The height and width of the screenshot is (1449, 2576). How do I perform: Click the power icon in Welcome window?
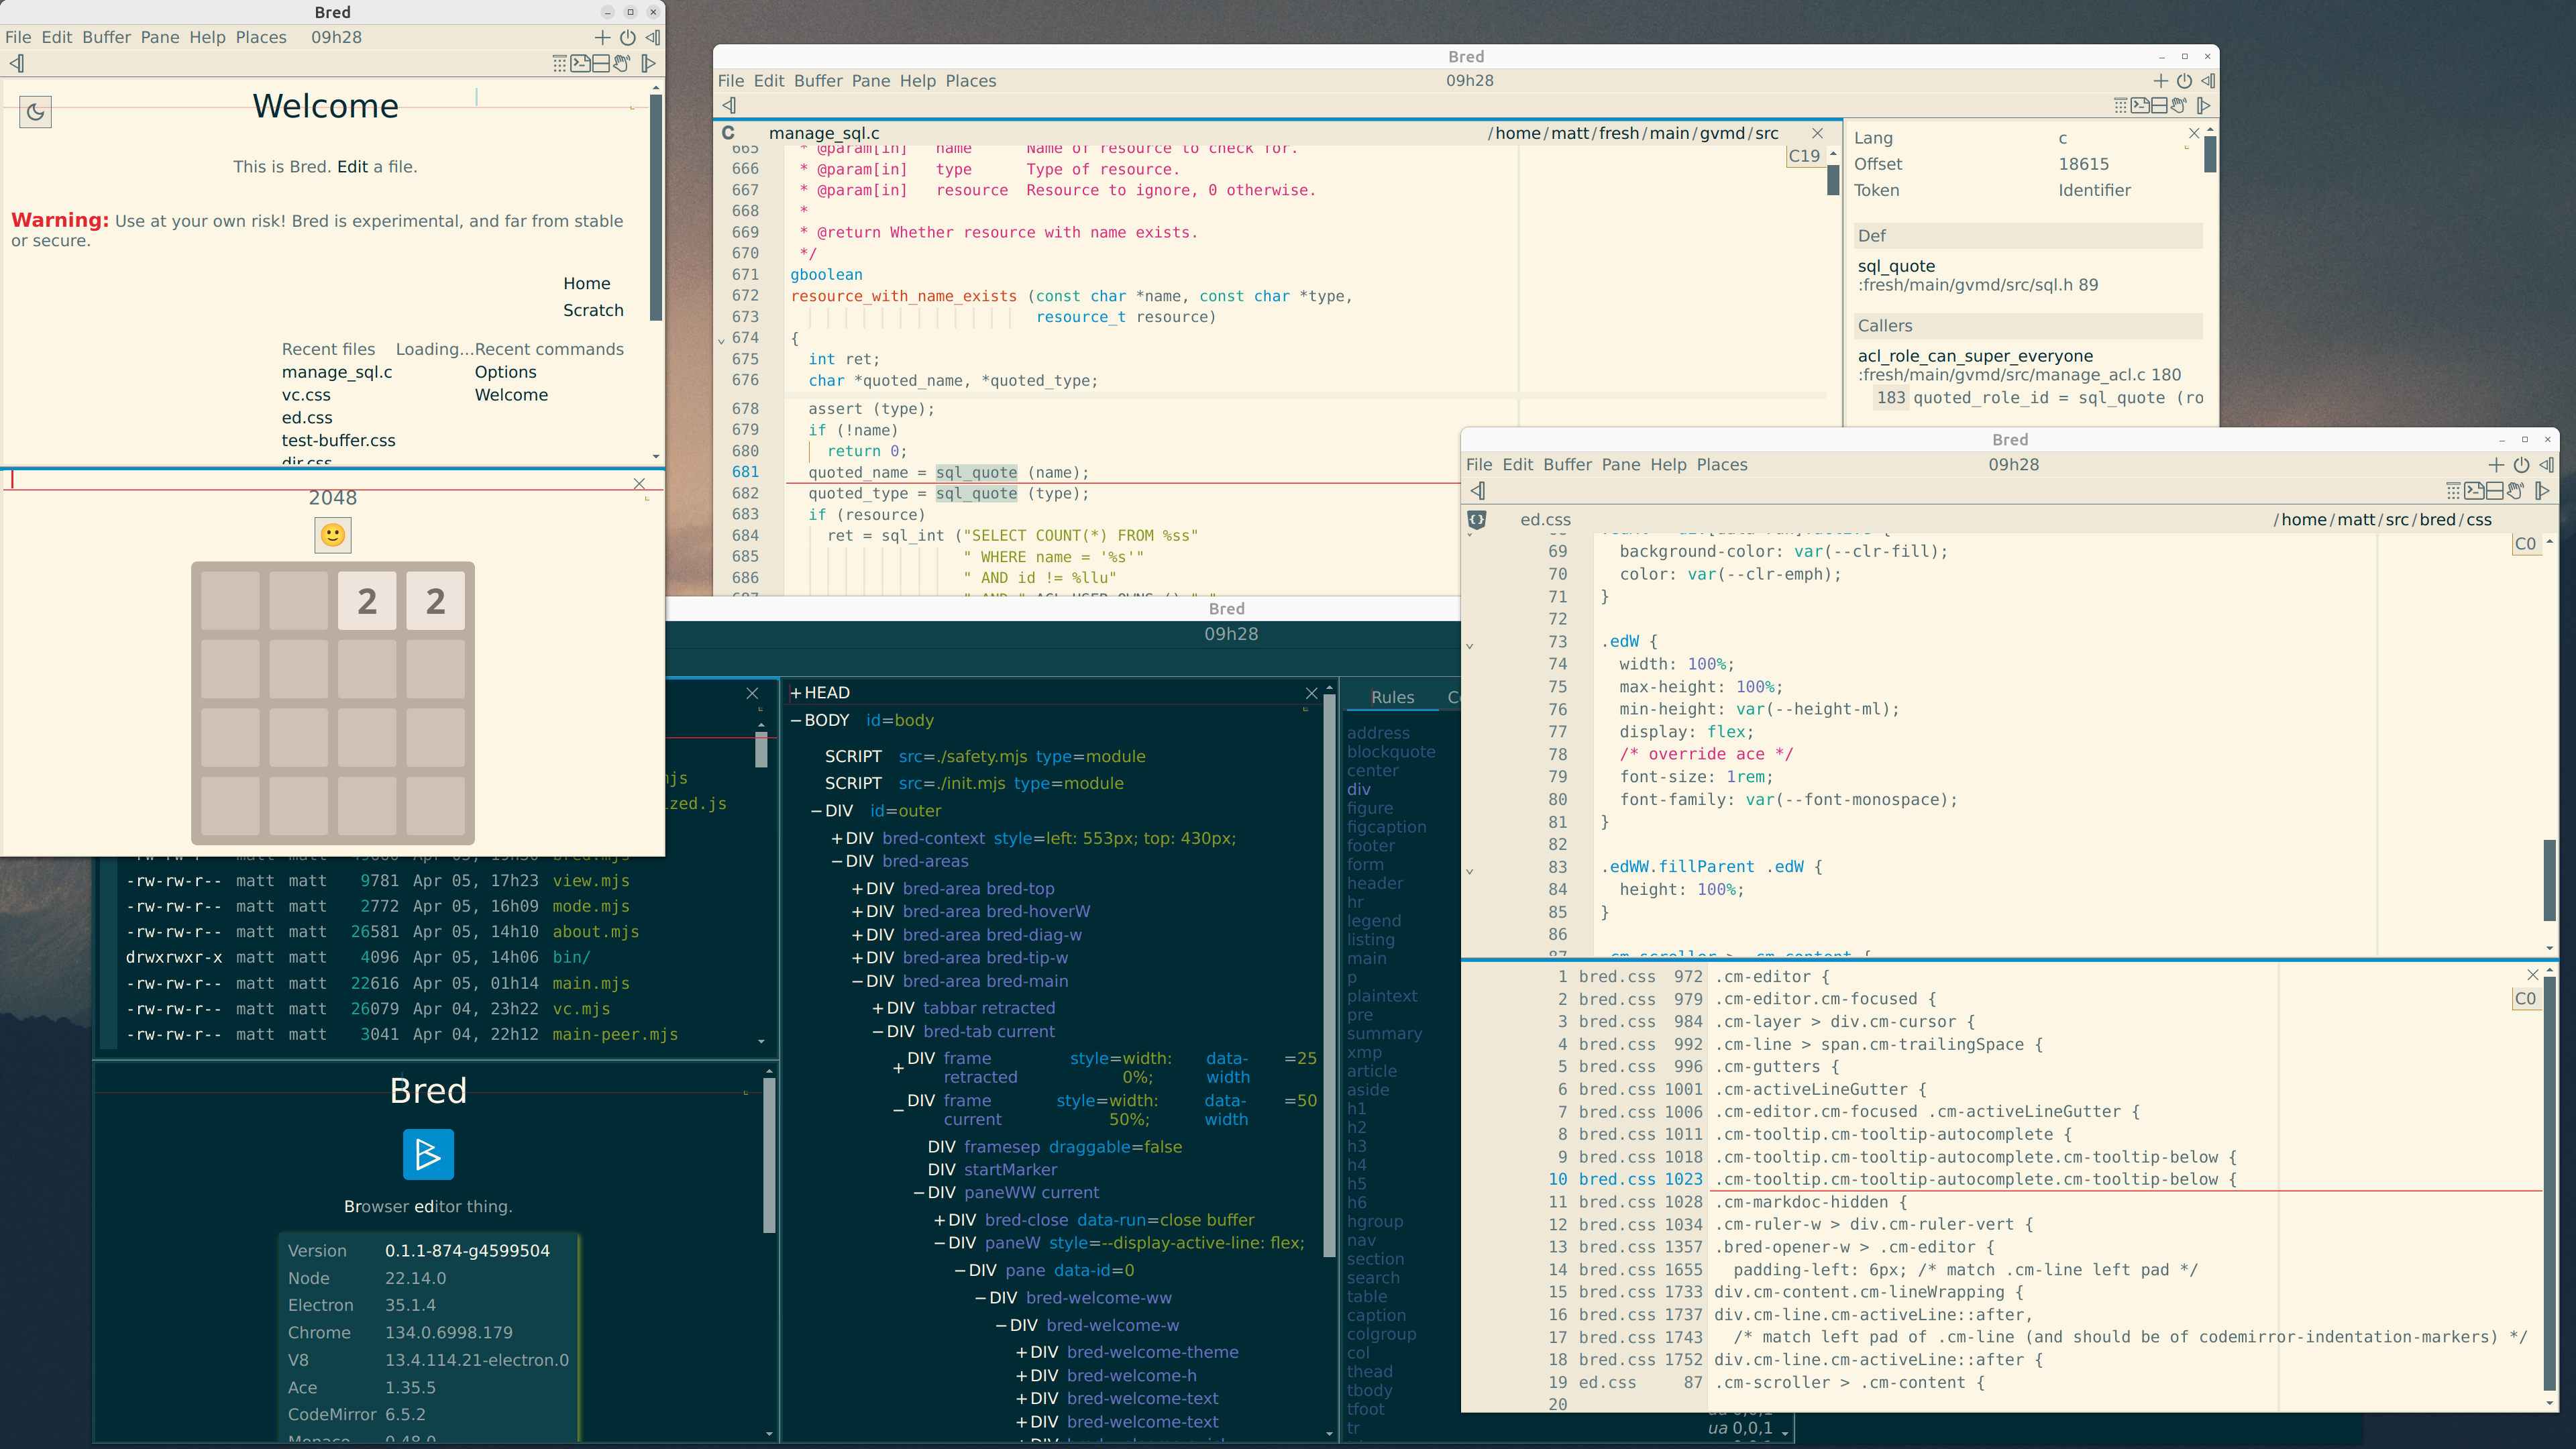pos(627,38)
